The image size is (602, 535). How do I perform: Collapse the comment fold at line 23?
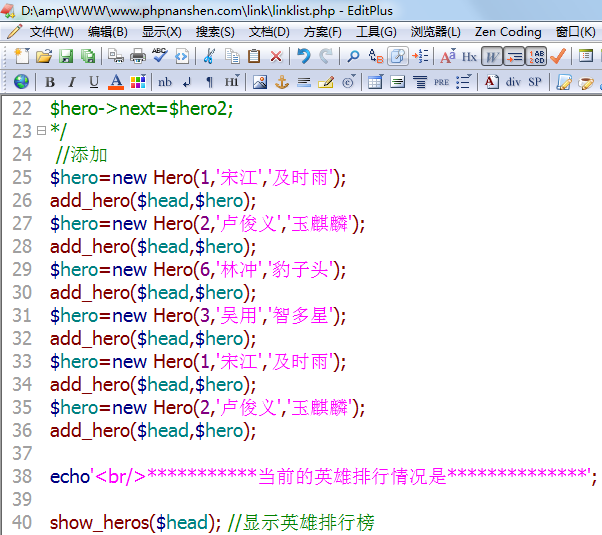coord(41,131)
